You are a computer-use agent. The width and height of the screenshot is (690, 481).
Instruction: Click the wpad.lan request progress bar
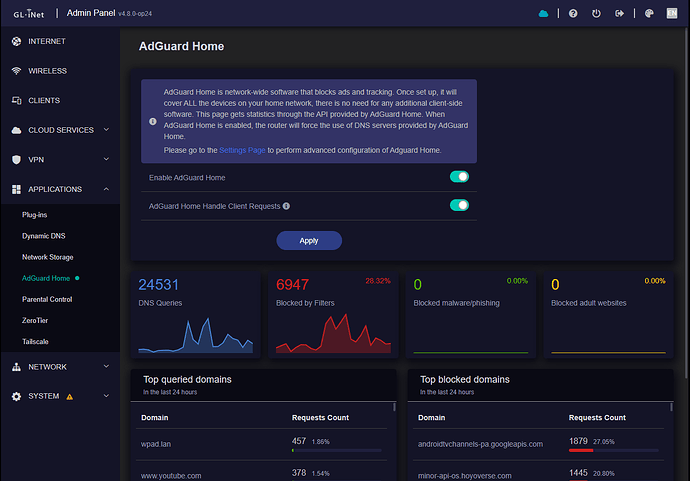[x=337, y=451]
